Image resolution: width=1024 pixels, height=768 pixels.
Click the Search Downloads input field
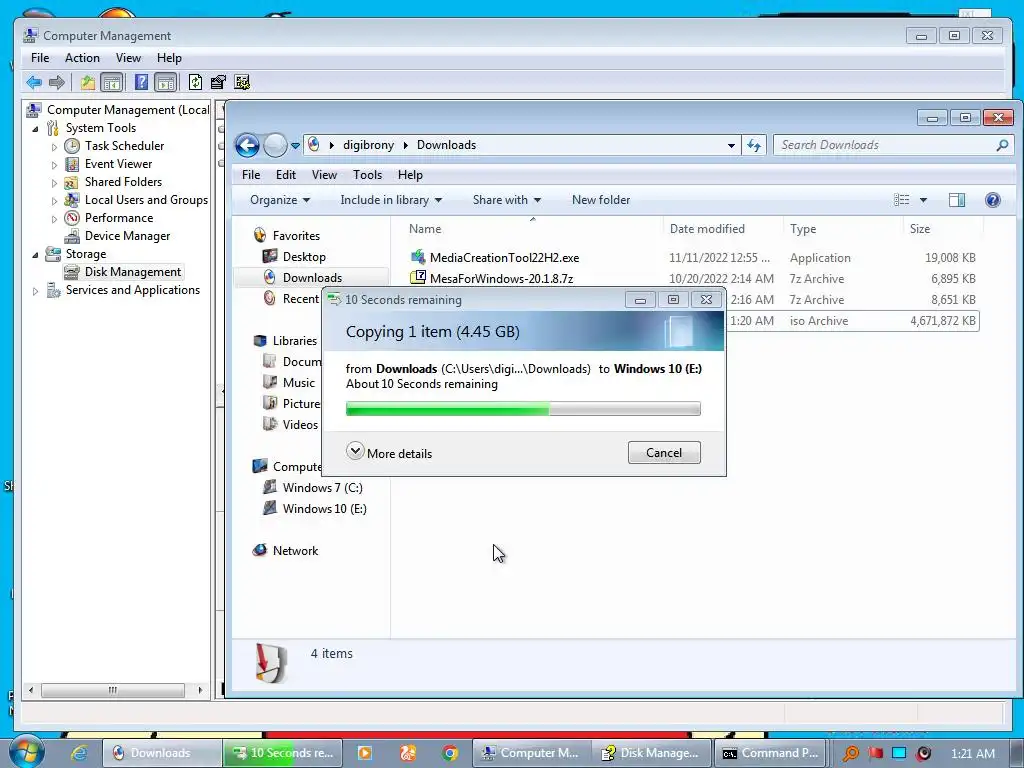[893, 145]
